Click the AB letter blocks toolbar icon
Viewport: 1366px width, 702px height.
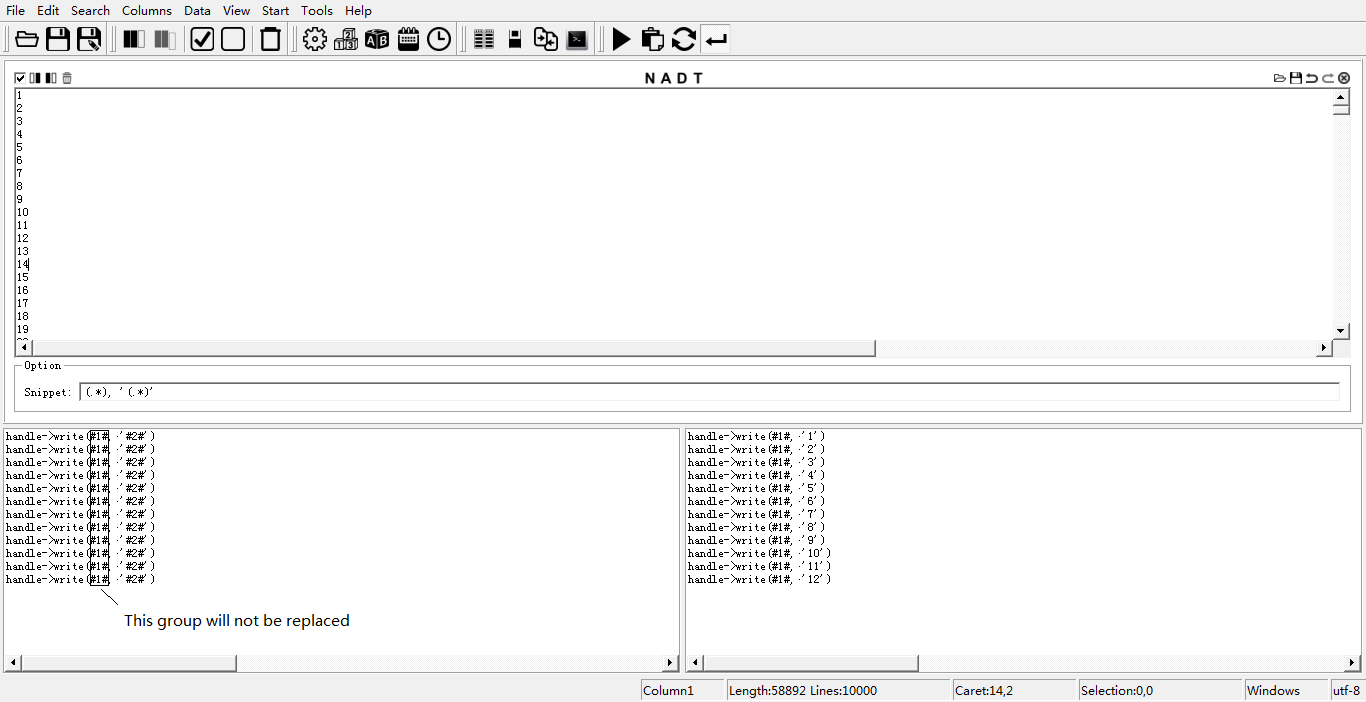click(377, 39)
